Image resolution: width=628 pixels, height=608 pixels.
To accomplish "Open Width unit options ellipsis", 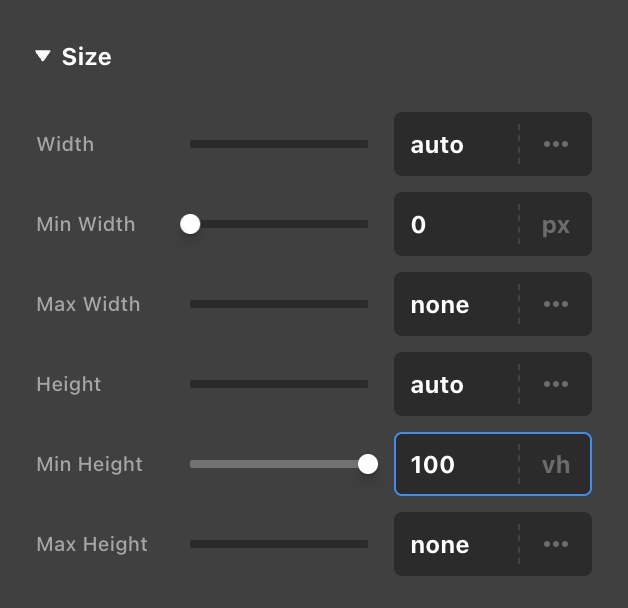I will (555, 144).
